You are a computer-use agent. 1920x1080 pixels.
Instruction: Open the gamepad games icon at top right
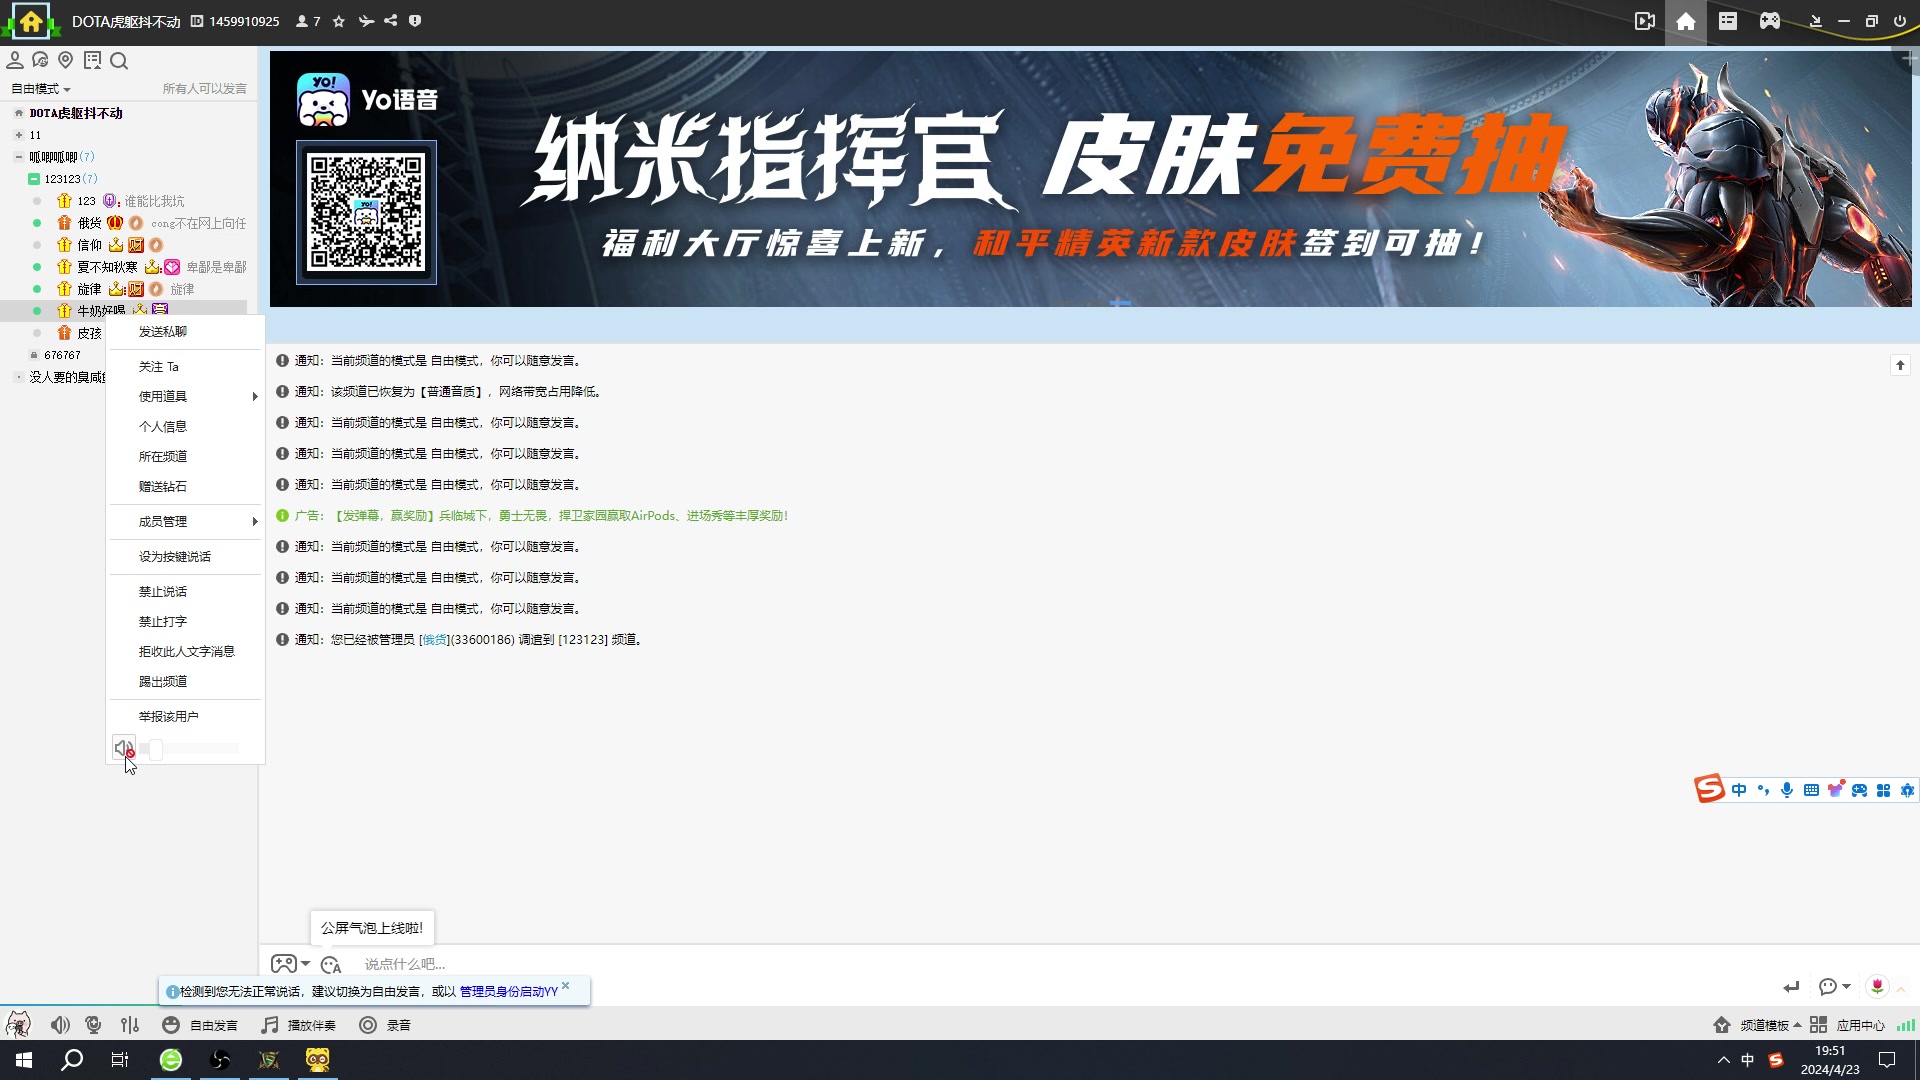click(1770, 21)
